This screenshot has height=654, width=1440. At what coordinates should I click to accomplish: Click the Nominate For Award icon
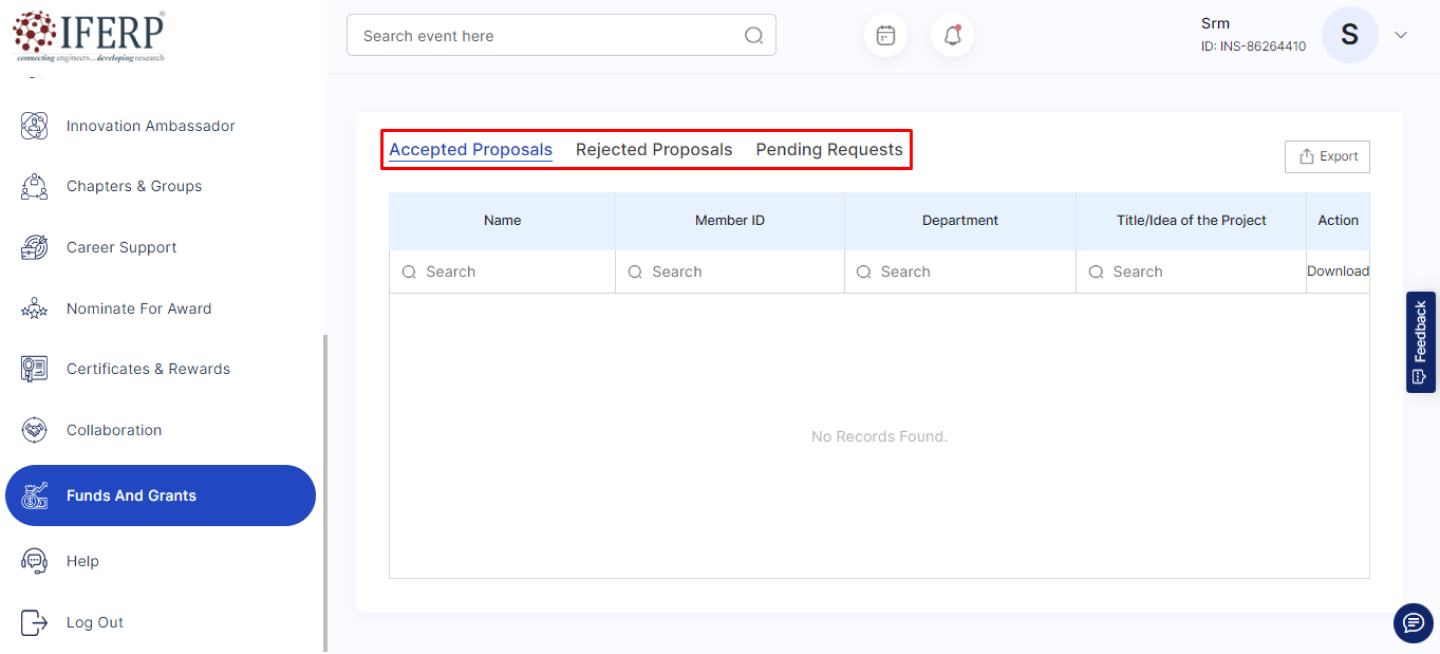coord(34,309)
